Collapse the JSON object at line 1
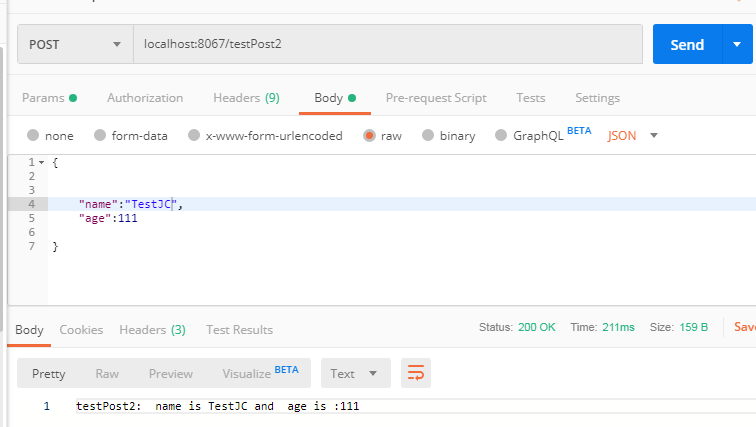 41,162
